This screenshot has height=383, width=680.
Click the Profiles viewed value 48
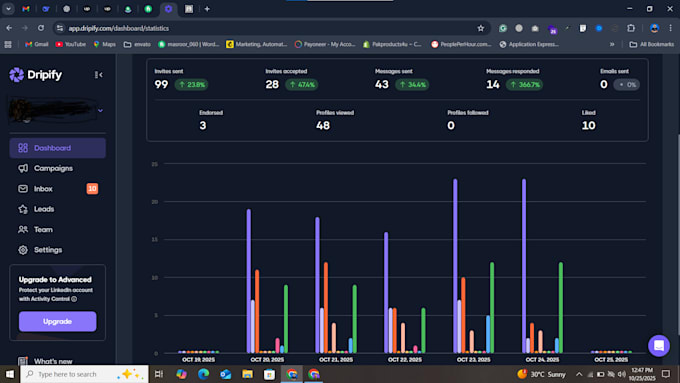coord(323,125)
